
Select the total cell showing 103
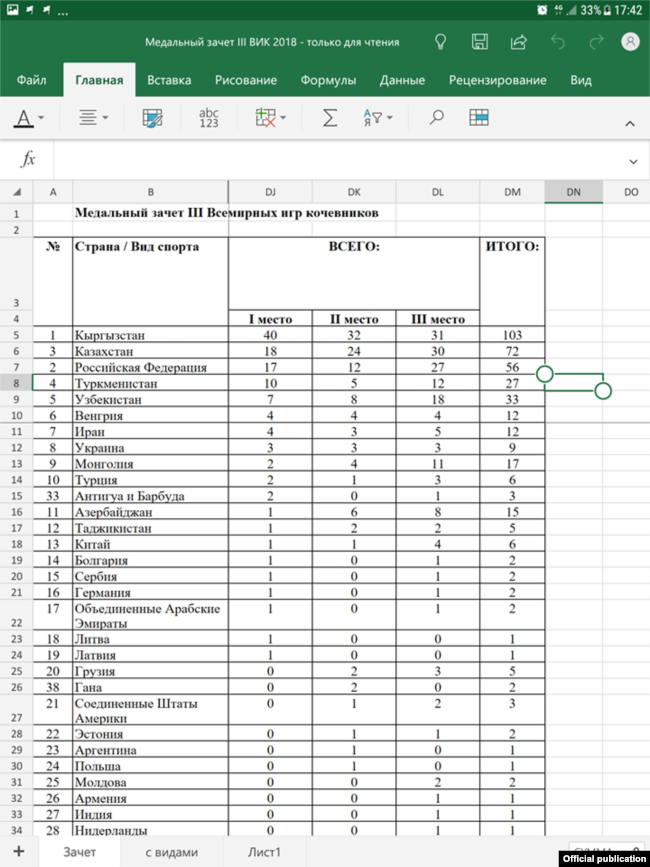click(x=512, y=335)
